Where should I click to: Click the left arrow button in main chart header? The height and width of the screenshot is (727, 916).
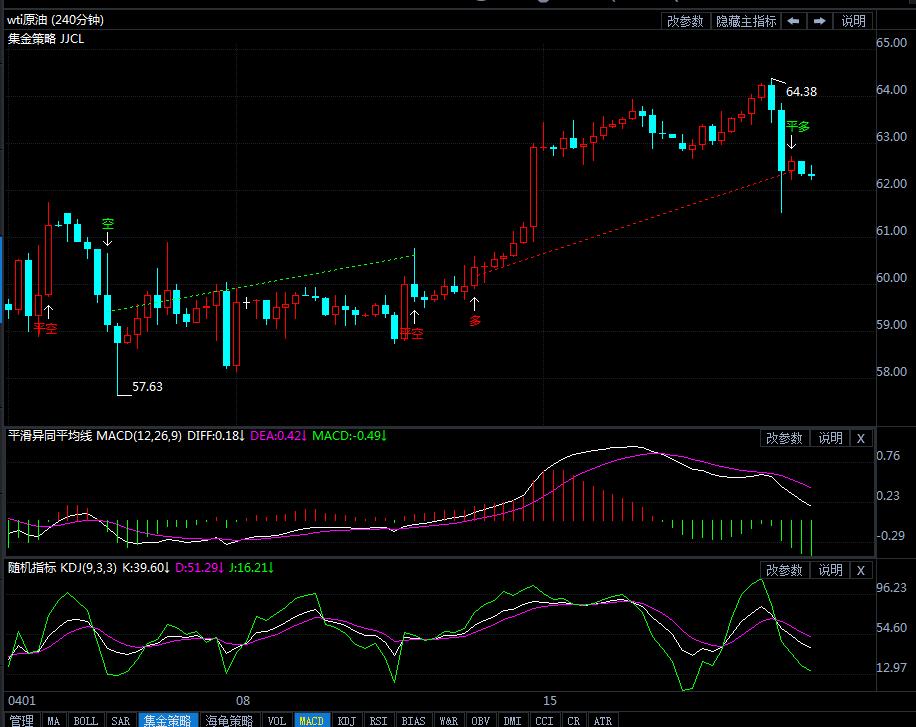(x=793, y=21)
